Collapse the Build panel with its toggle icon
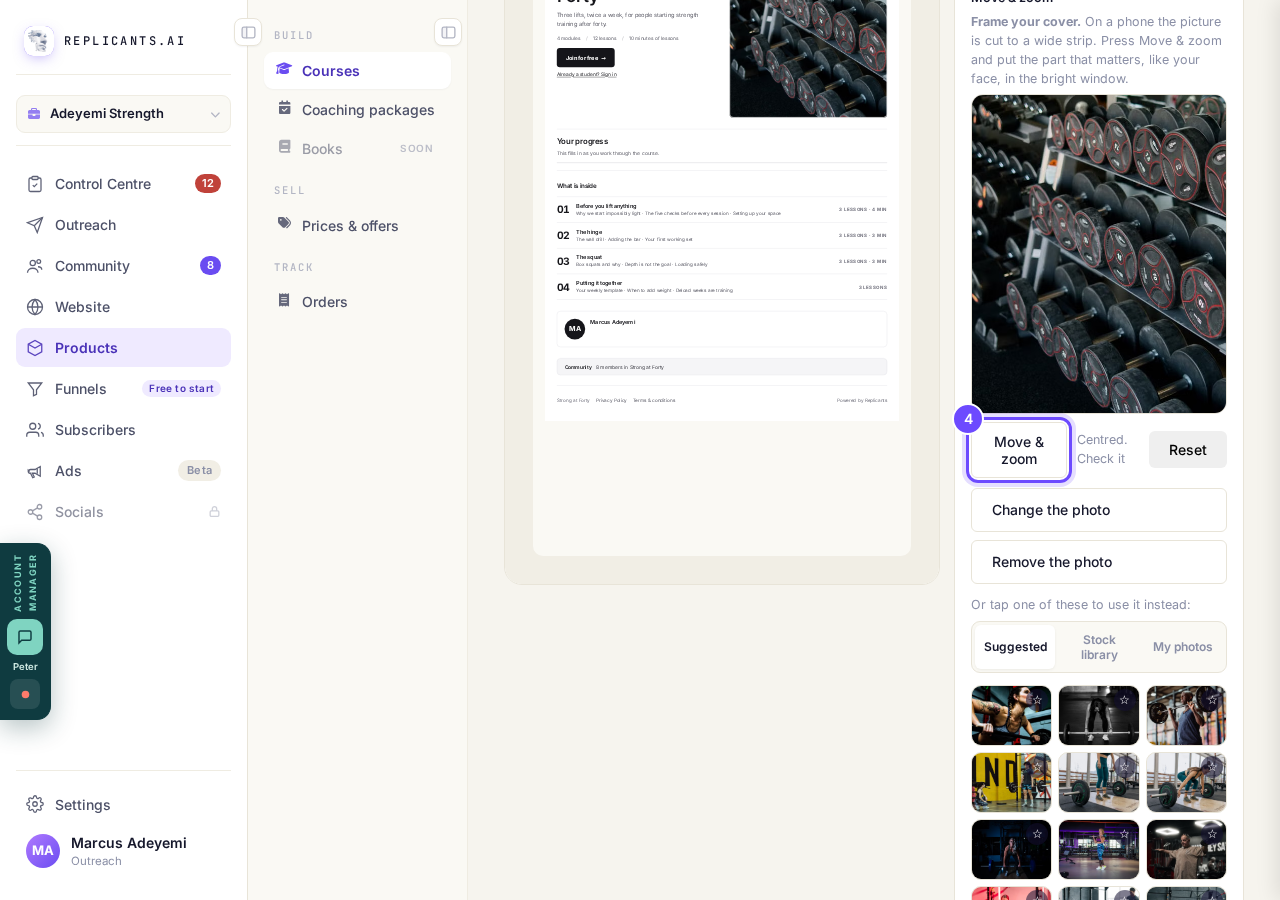Image resolution: width=1280 pixels, height=900 pixels. pyautogui.click(x=448, y=32)
